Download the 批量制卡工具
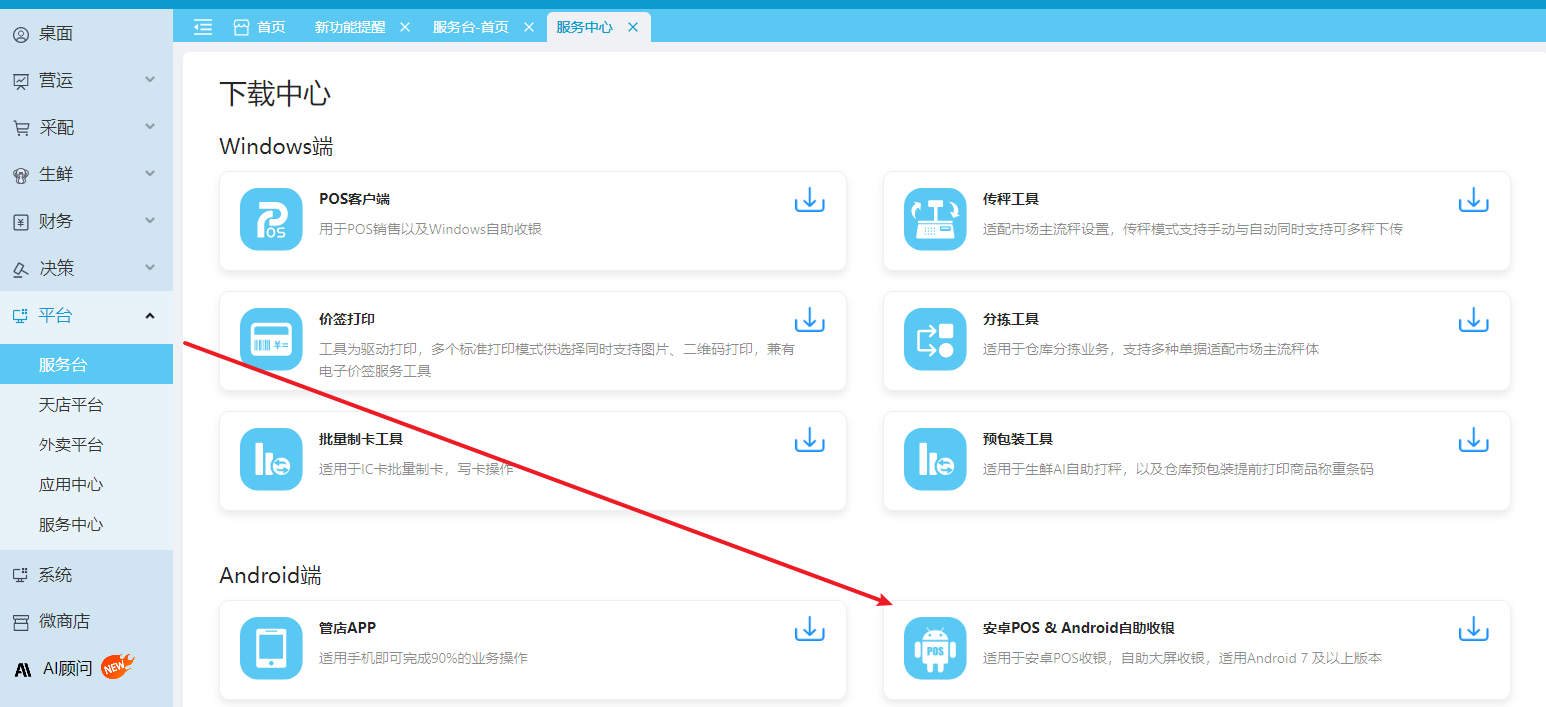Image resolution: width=1546 pixels, height=707 pixels. coord(809,440)
